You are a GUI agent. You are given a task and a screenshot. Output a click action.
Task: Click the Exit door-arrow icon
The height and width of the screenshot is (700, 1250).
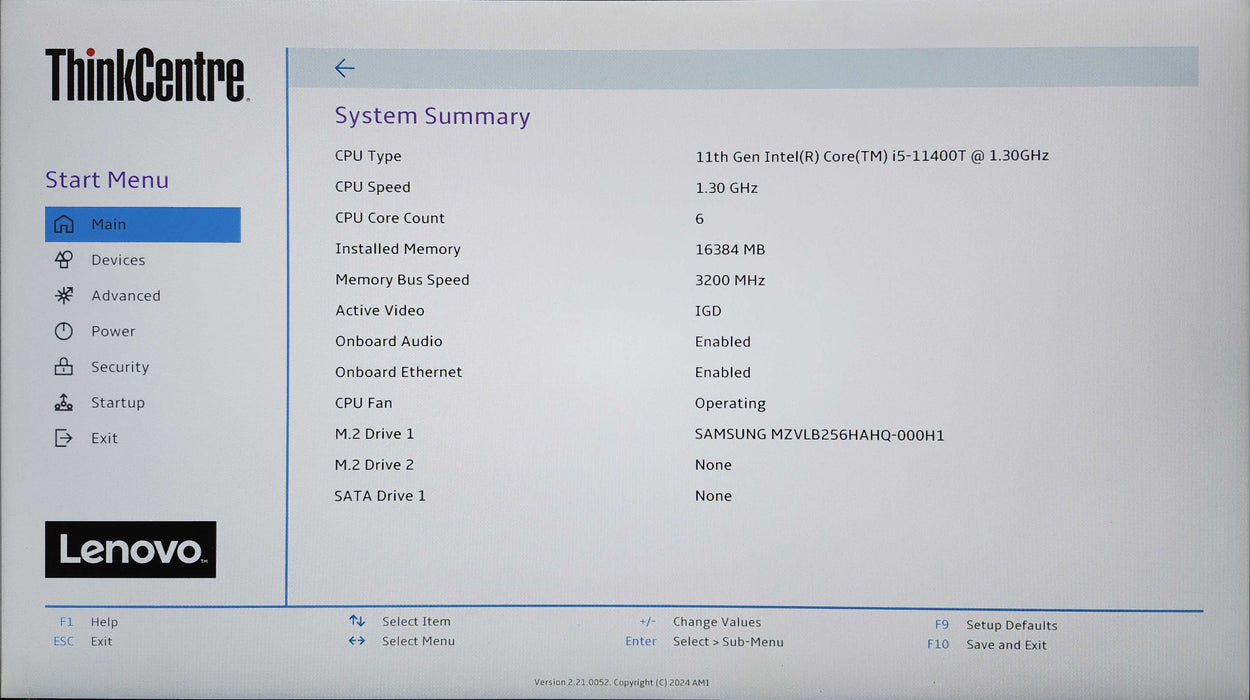click(x=64, y=438)
